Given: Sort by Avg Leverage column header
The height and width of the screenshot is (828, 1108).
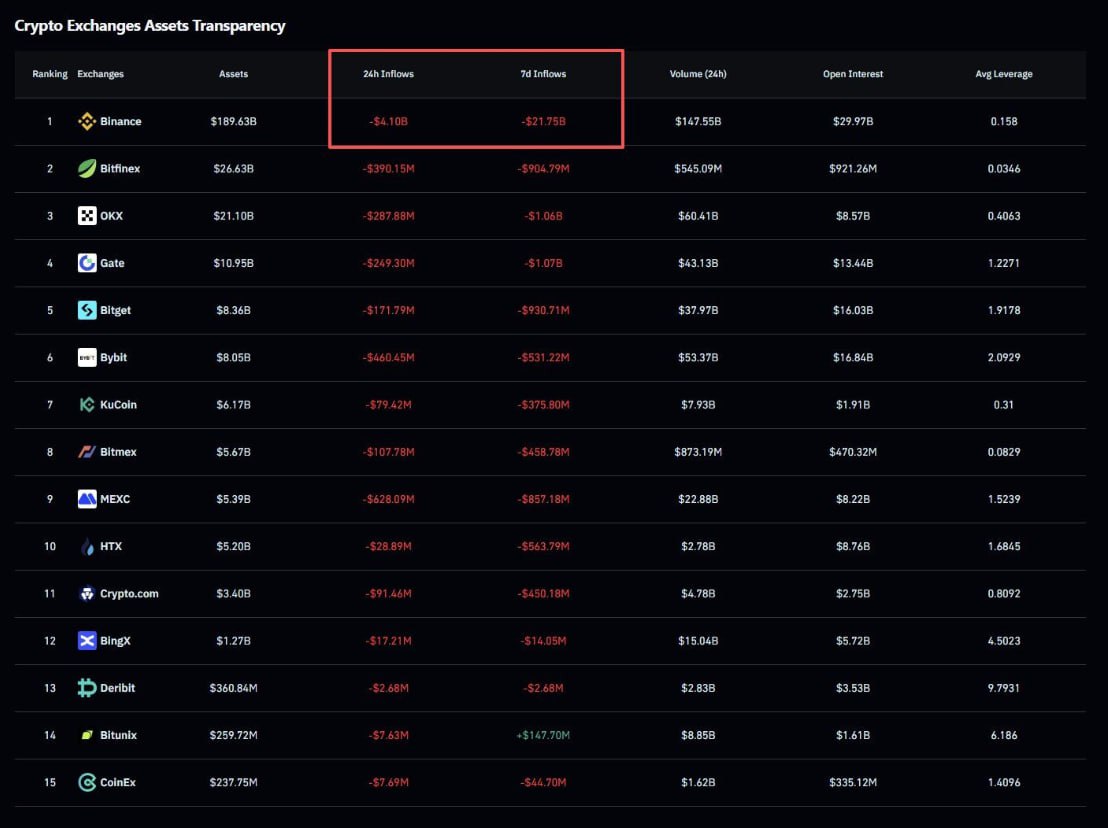Looking at the screenshot, I should click(x=1003, y=74).
